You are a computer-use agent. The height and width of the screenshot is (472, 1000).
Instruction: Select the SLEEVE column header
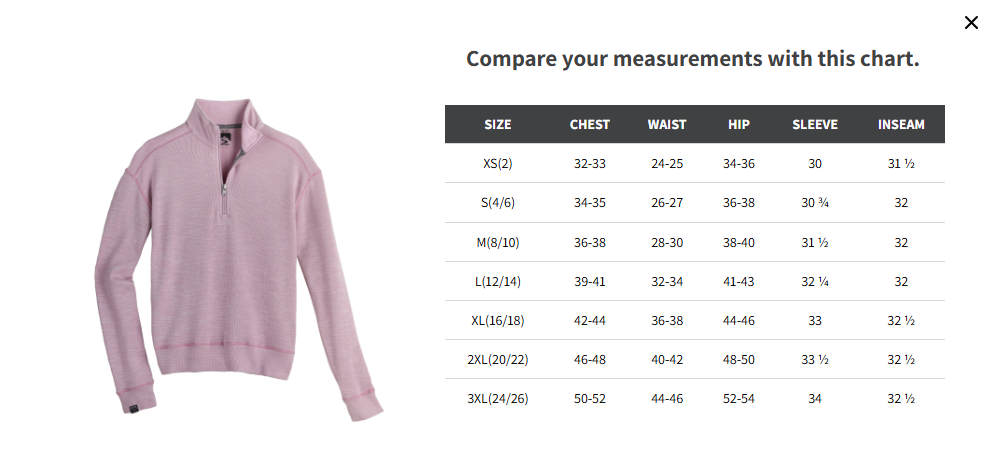click(x=814, y=124)
